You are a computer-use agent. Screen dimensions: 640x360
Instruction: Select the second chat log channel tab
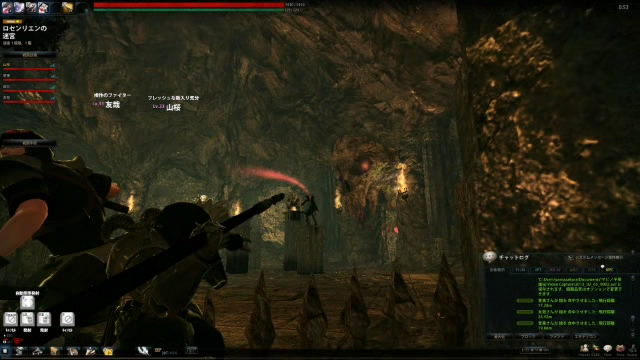coord(520,270)
